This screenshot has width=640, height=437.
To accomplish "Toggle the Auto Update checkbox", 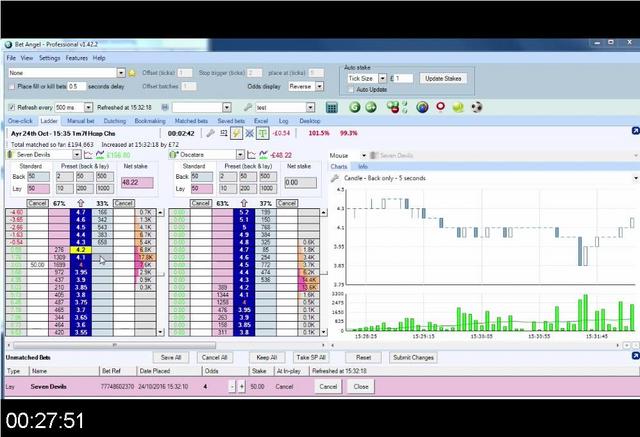I will click(x=351, y=89).
